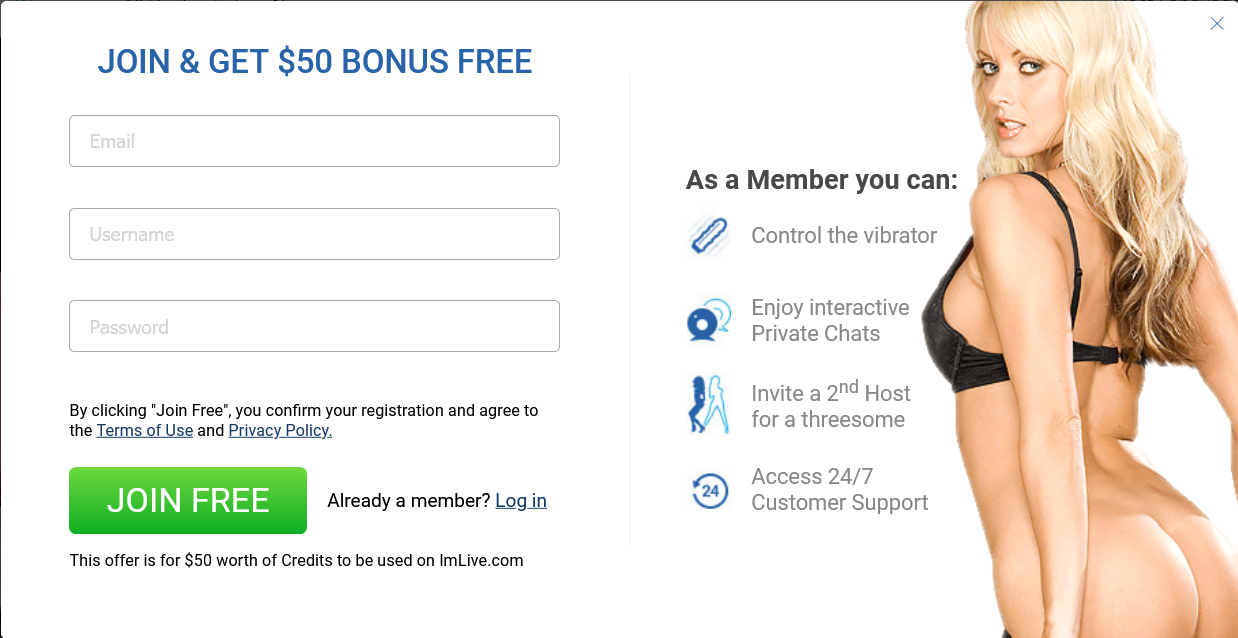Open the Privacy Policy link

click(280, 430)
